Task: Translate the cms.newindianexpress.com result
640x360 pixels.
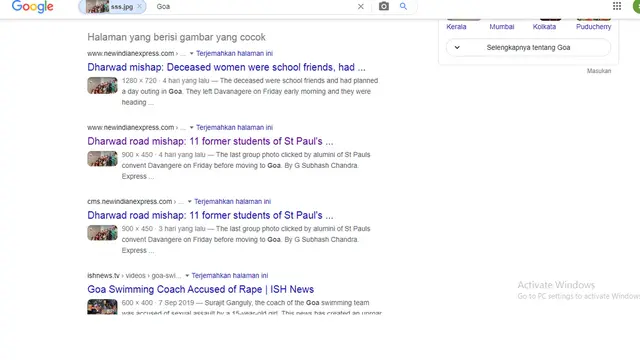Action: (x=232, y=202)
